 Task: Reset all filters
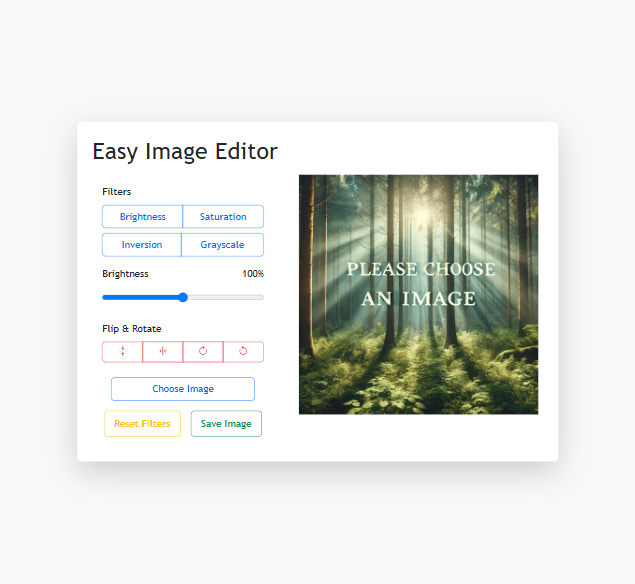click(142, 424)
